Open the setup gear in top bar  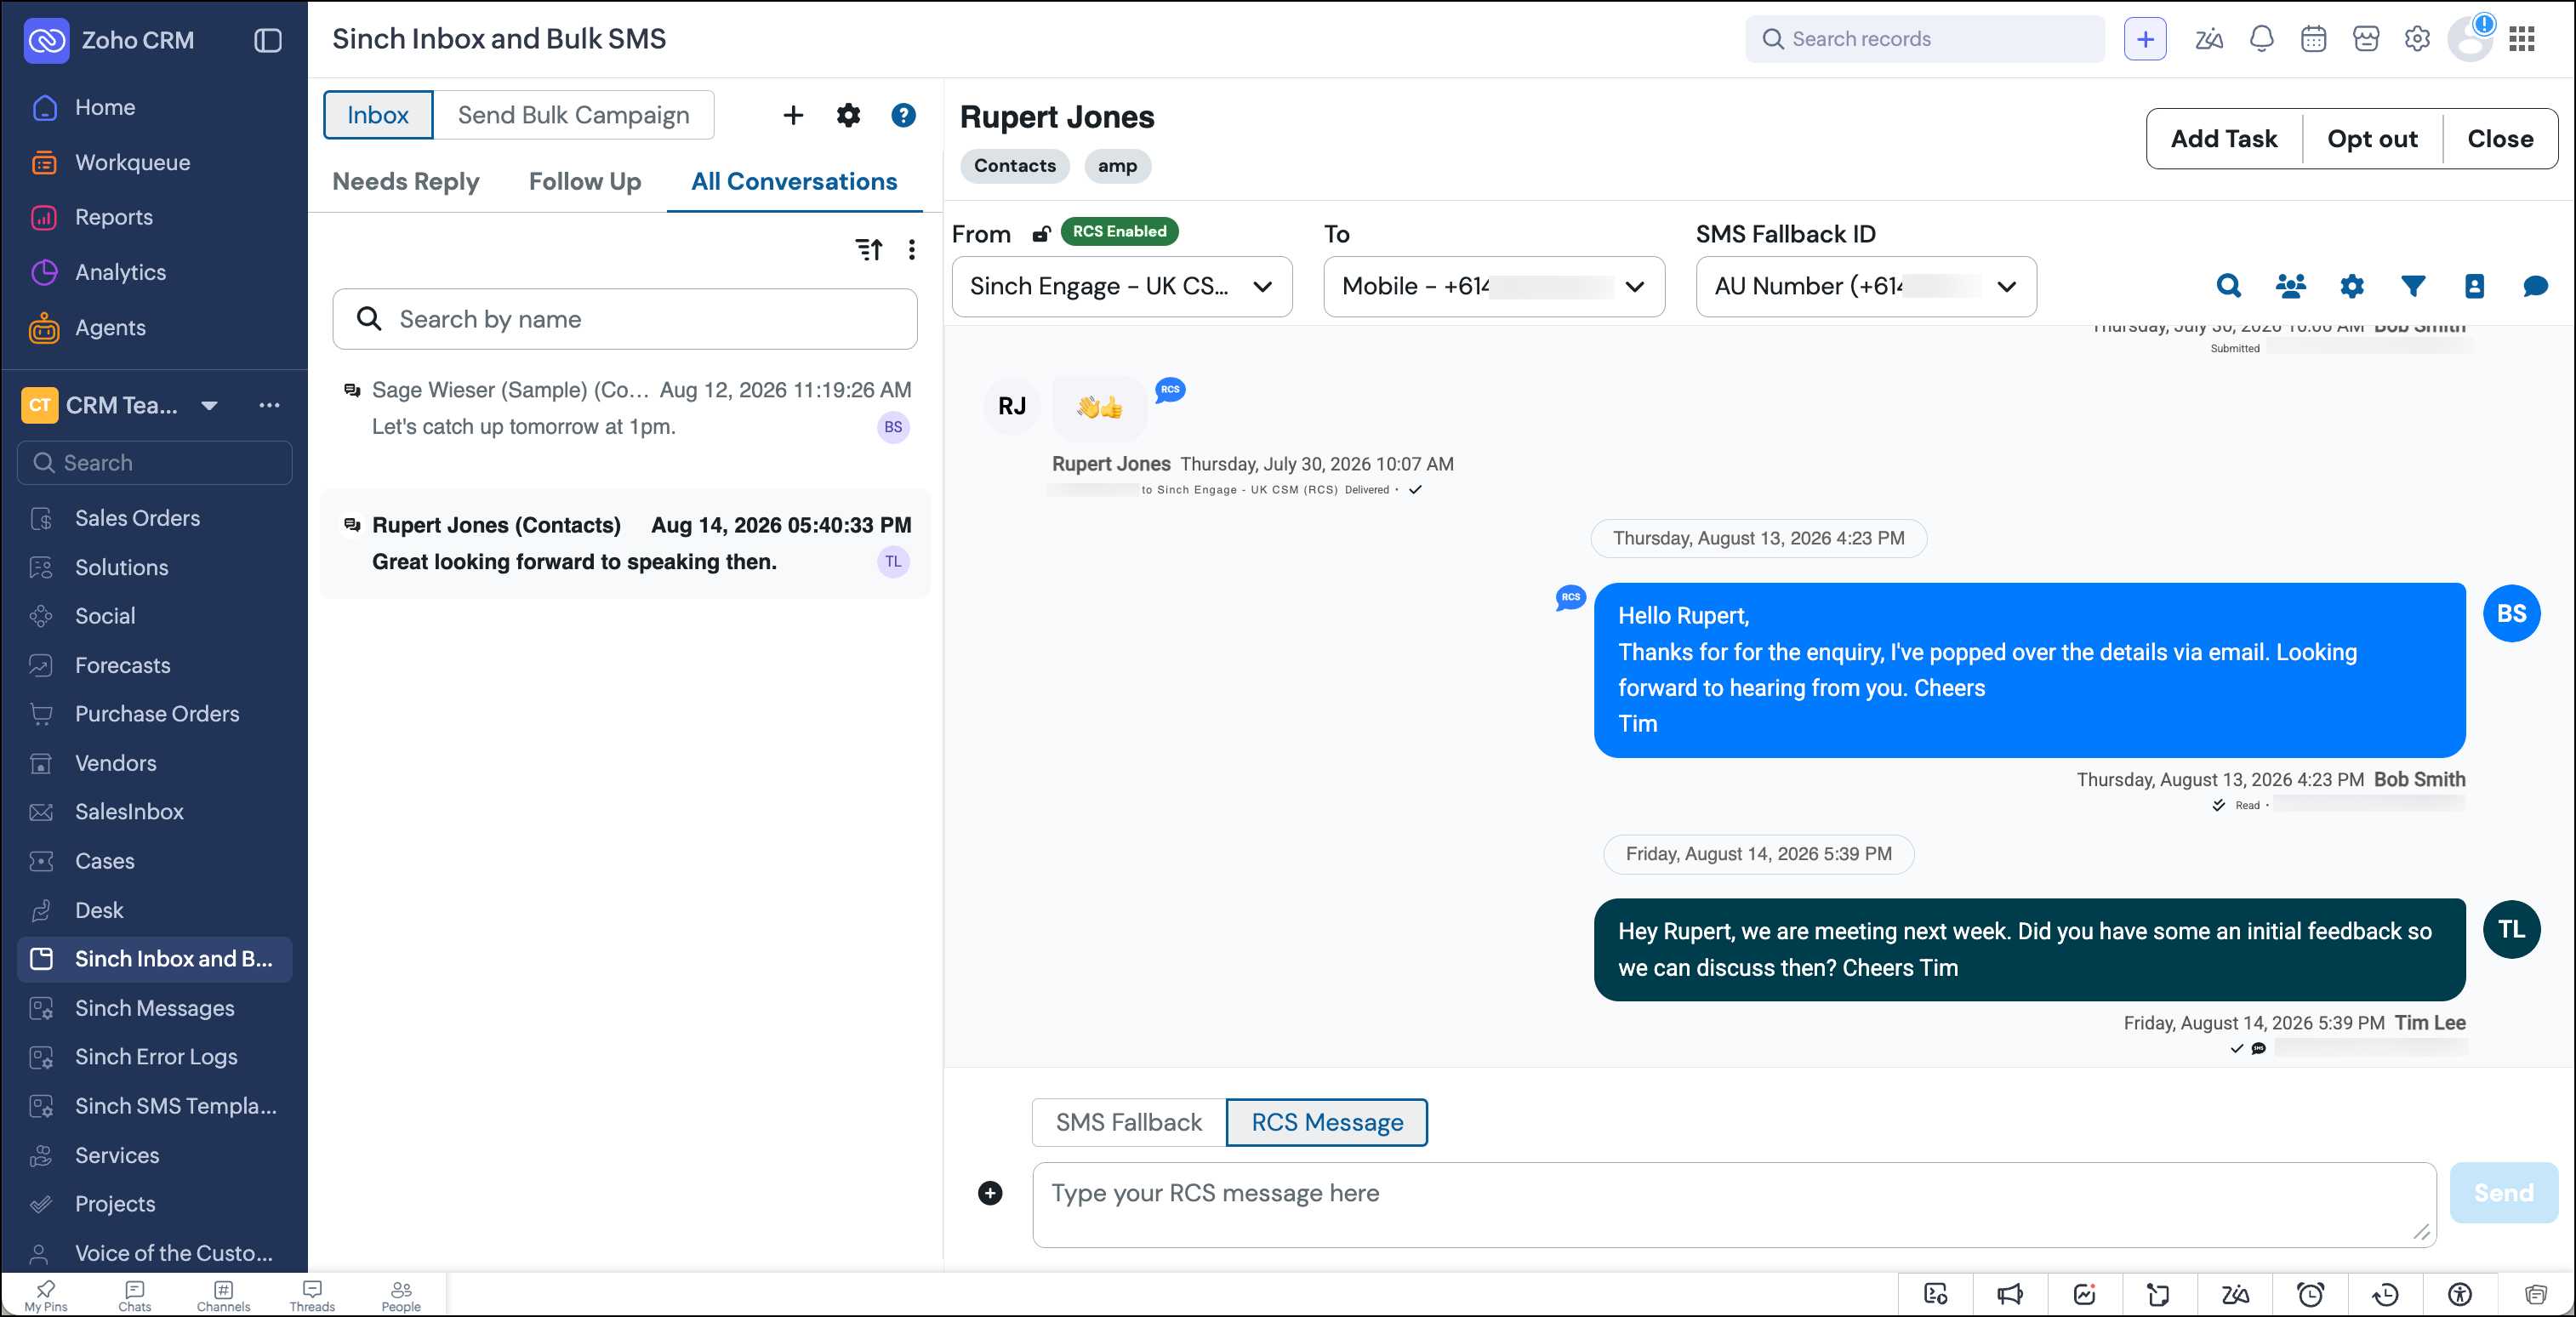[x=2417, y=39]
